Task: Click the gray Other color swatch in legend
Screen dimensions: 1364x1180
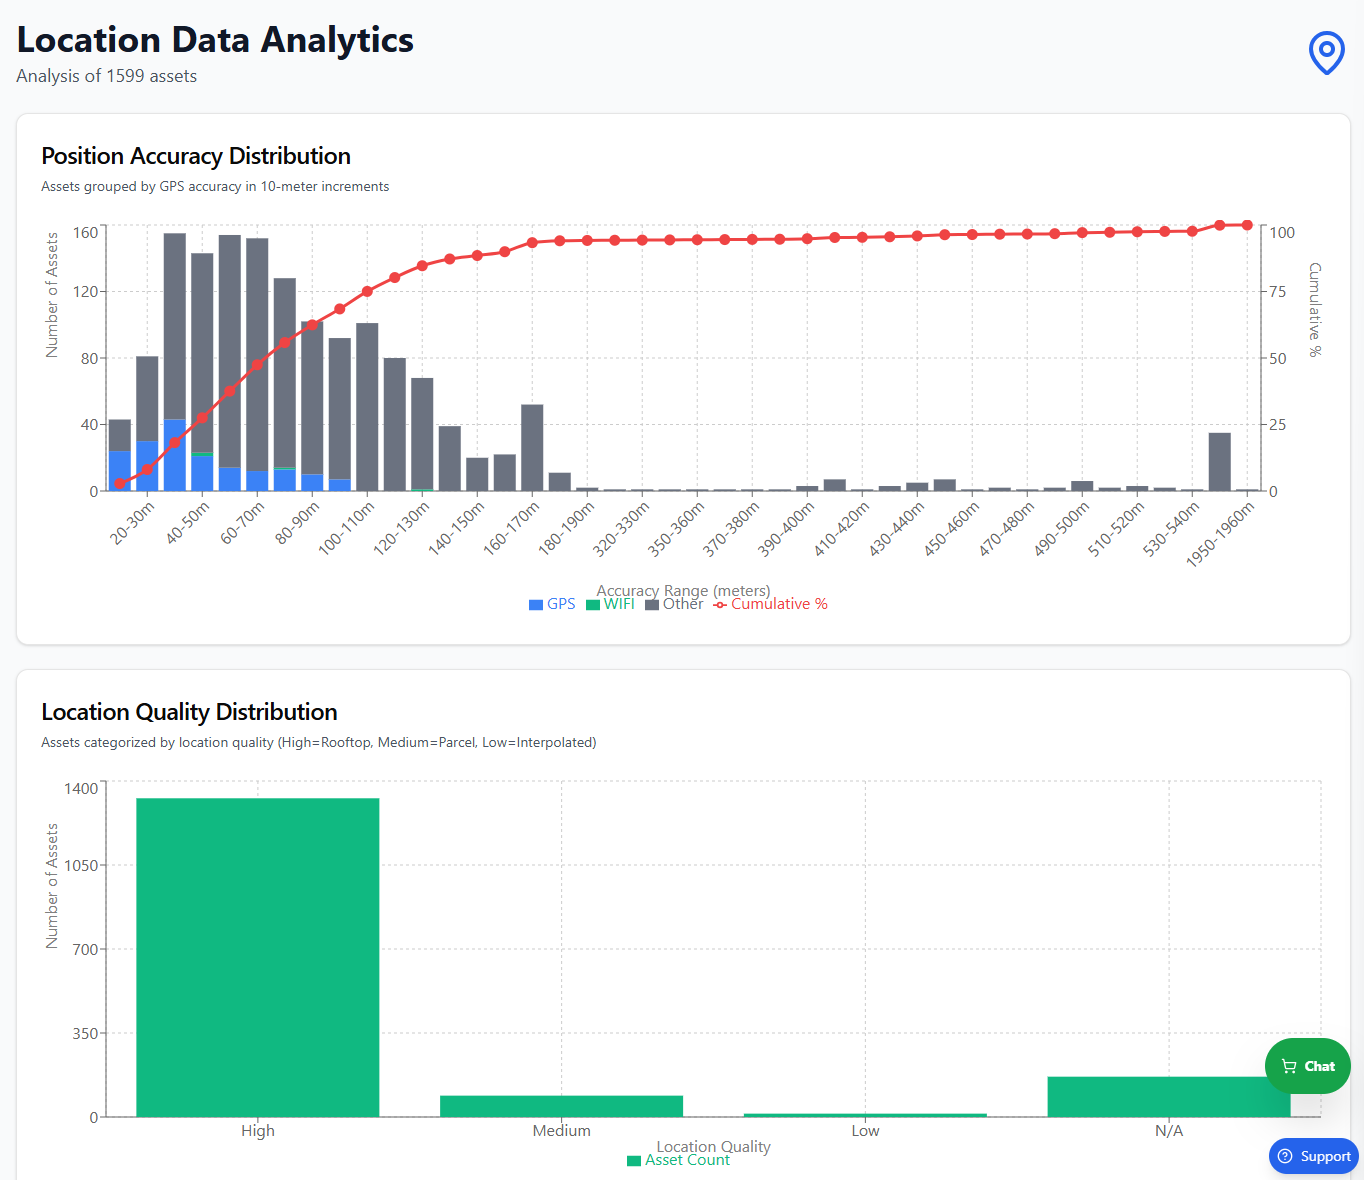Action: (x=652, y=604)
